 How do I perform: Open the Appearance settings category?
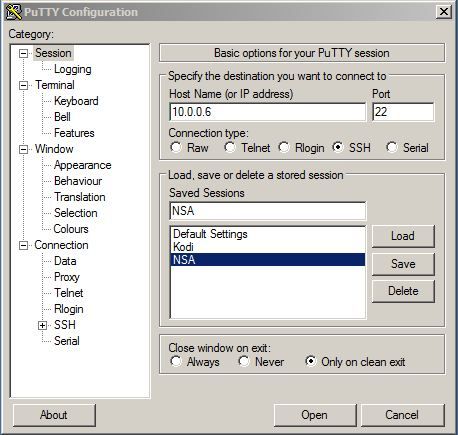[82, 165]
